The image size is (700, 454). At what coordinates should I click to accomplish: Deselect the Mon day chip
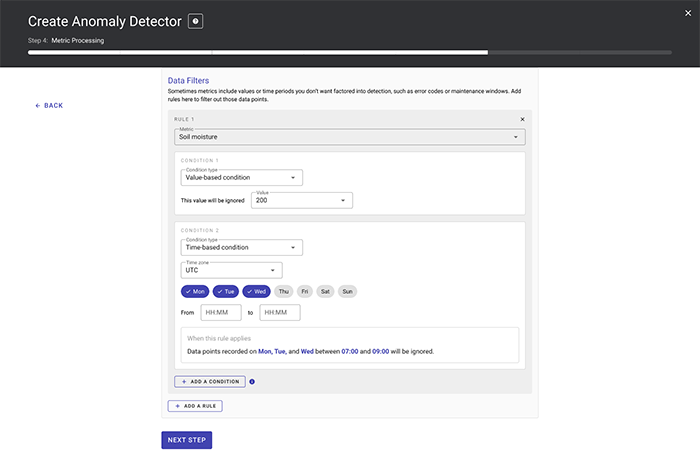tap(195, 292)
